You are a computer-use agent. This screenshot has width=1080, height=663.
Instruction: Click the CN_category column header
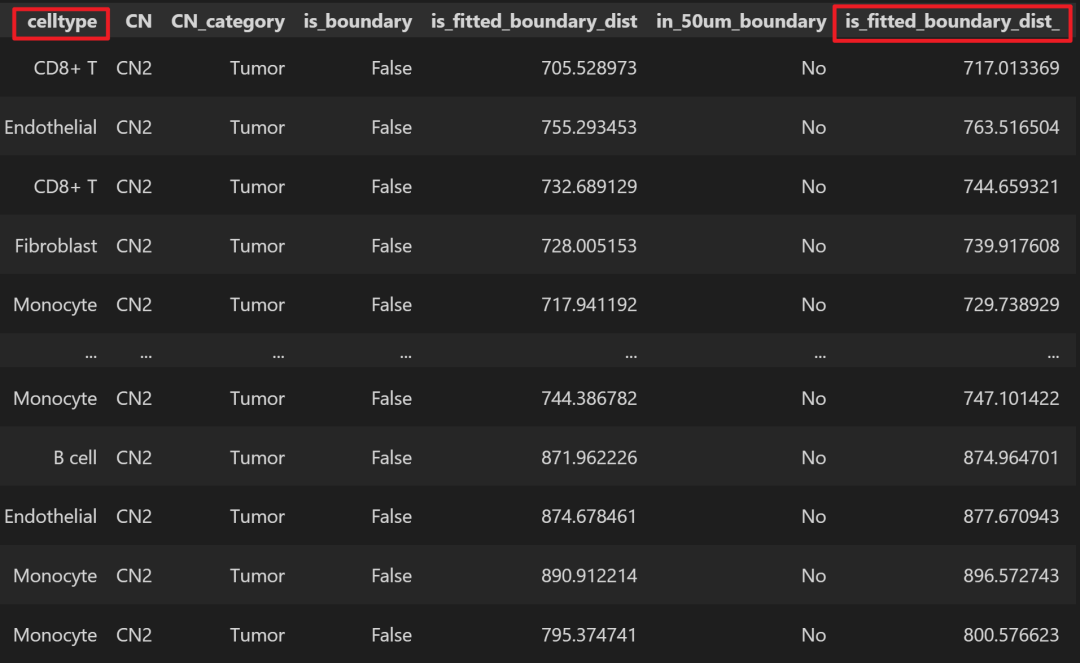[228, 22]
